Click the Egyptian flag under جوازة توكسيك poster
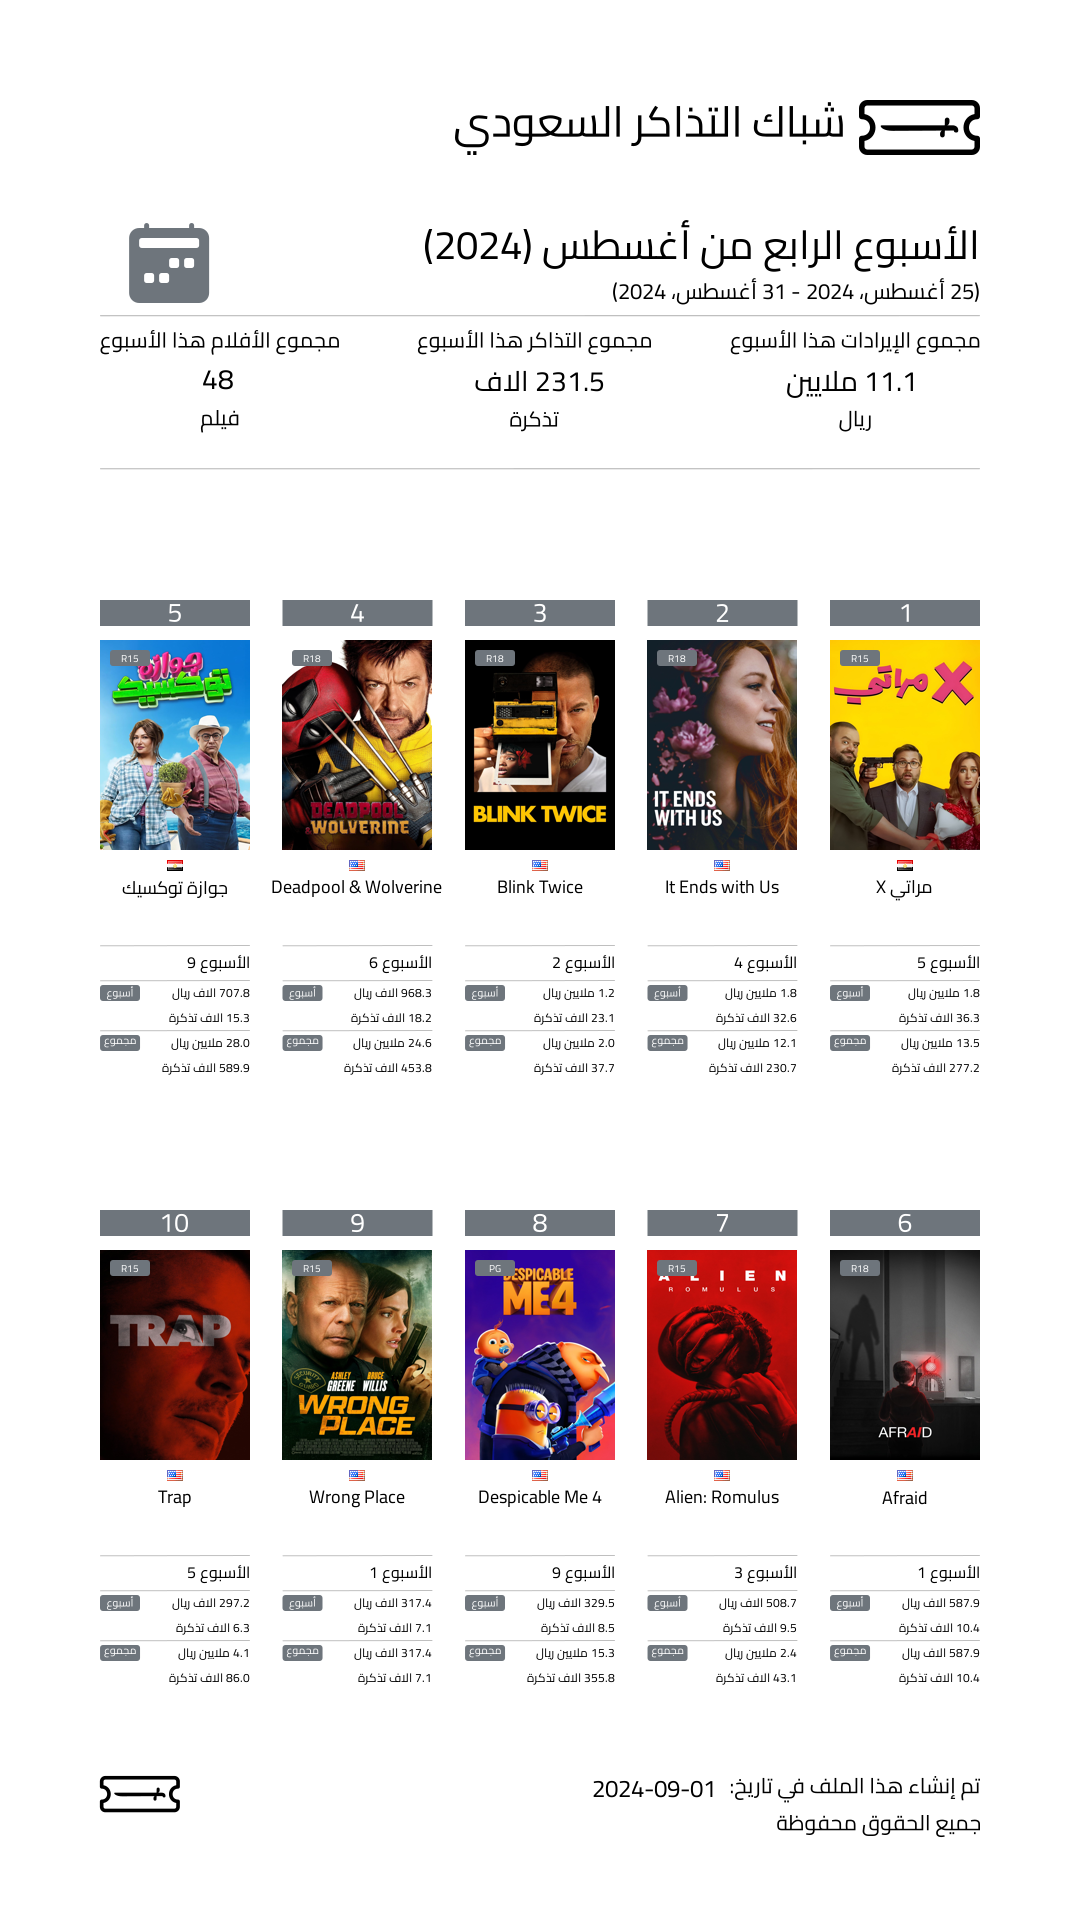 175,865
